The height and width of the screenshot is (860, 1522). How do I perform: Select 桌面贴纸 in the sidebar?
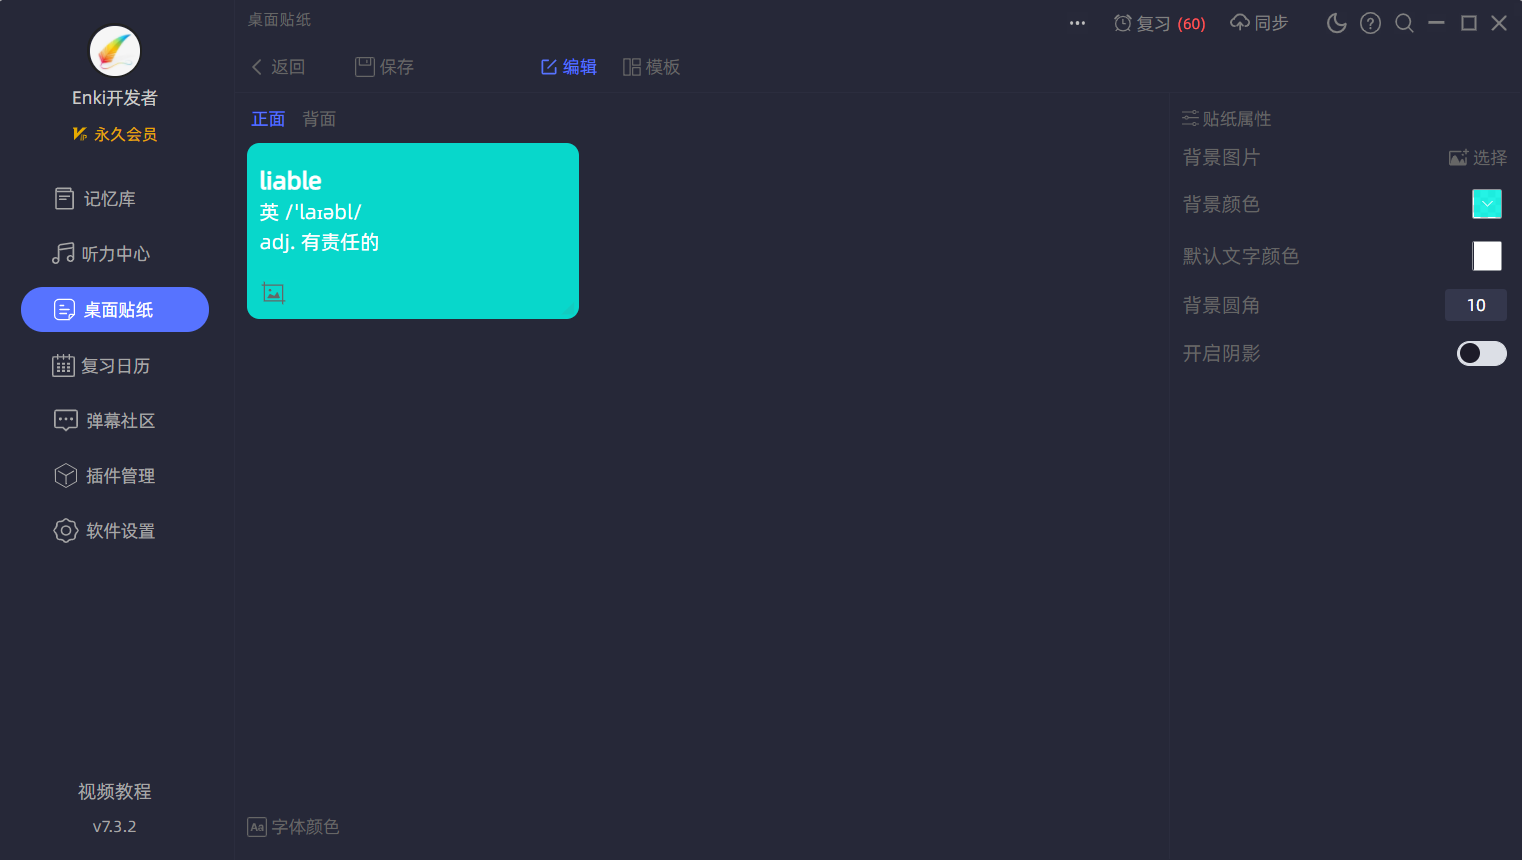[115, 310]
